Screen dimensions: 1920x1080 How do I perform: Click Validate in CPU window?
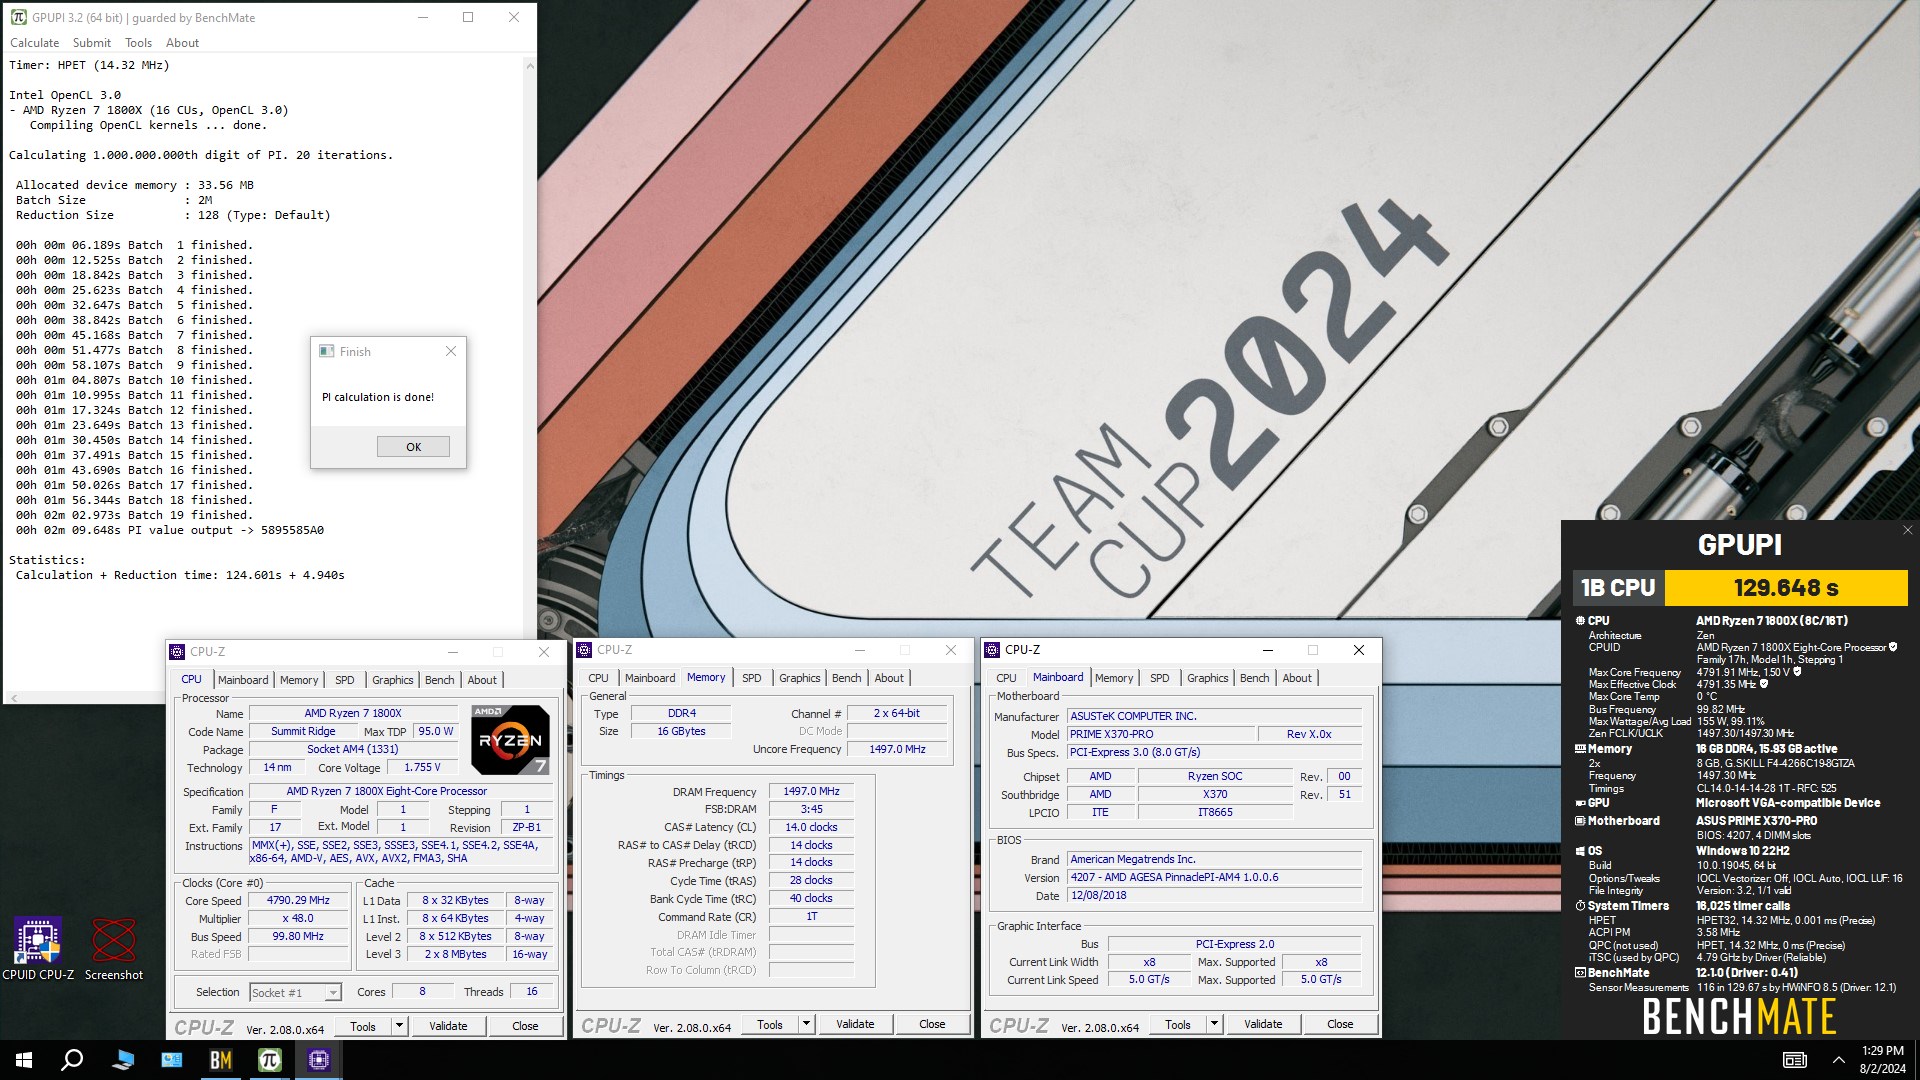[448, 1026]
